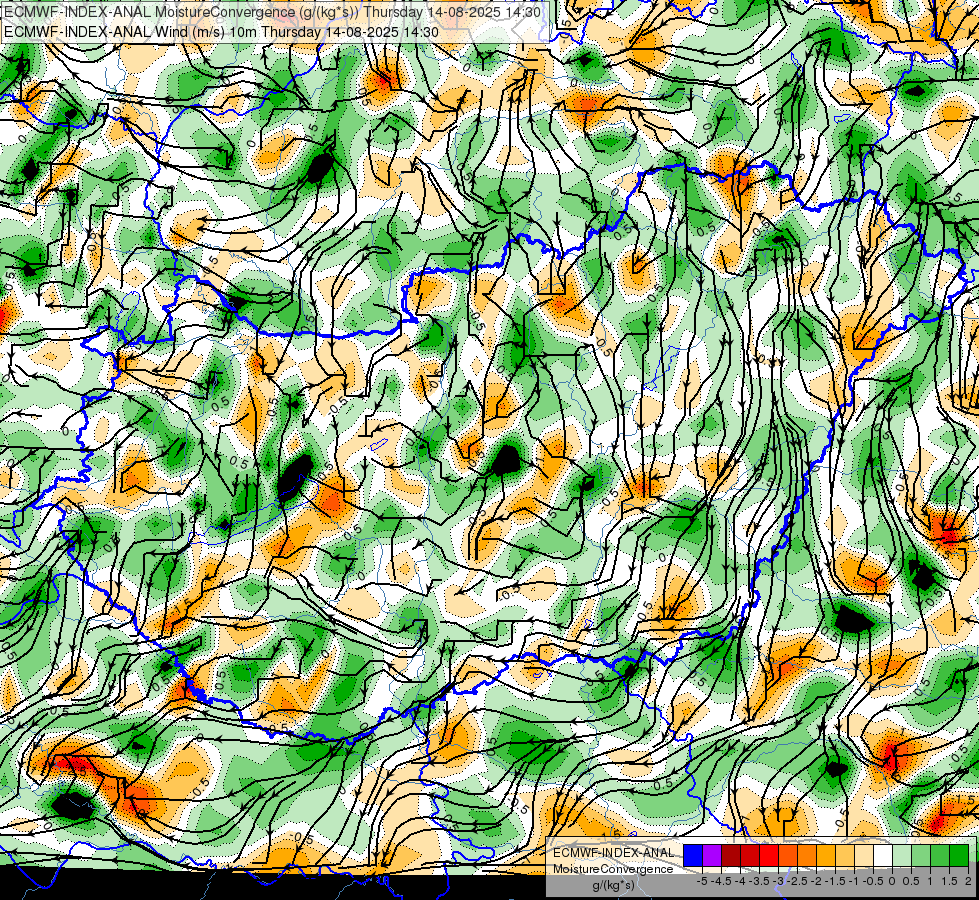Click the g/(kg*s) unit label

[614, 886]
